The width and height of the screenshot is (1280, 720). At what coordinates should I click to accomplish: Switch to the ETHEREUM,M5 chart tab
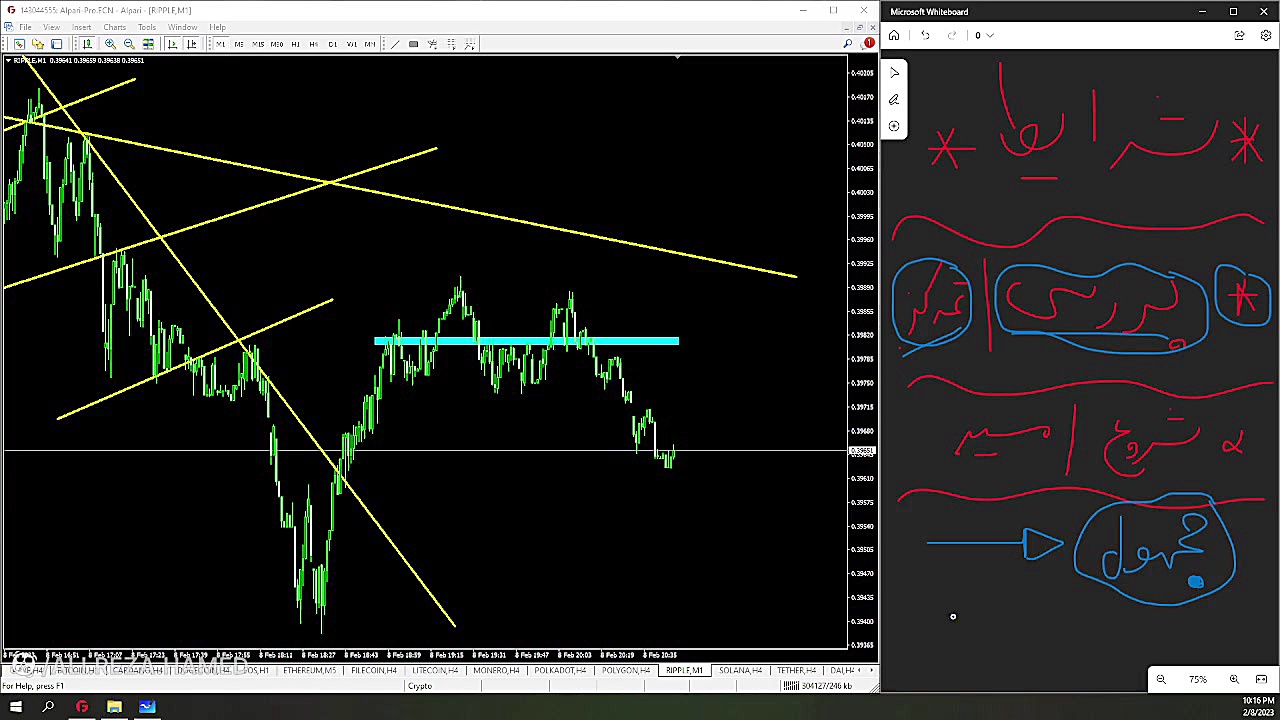click(309, 670)
